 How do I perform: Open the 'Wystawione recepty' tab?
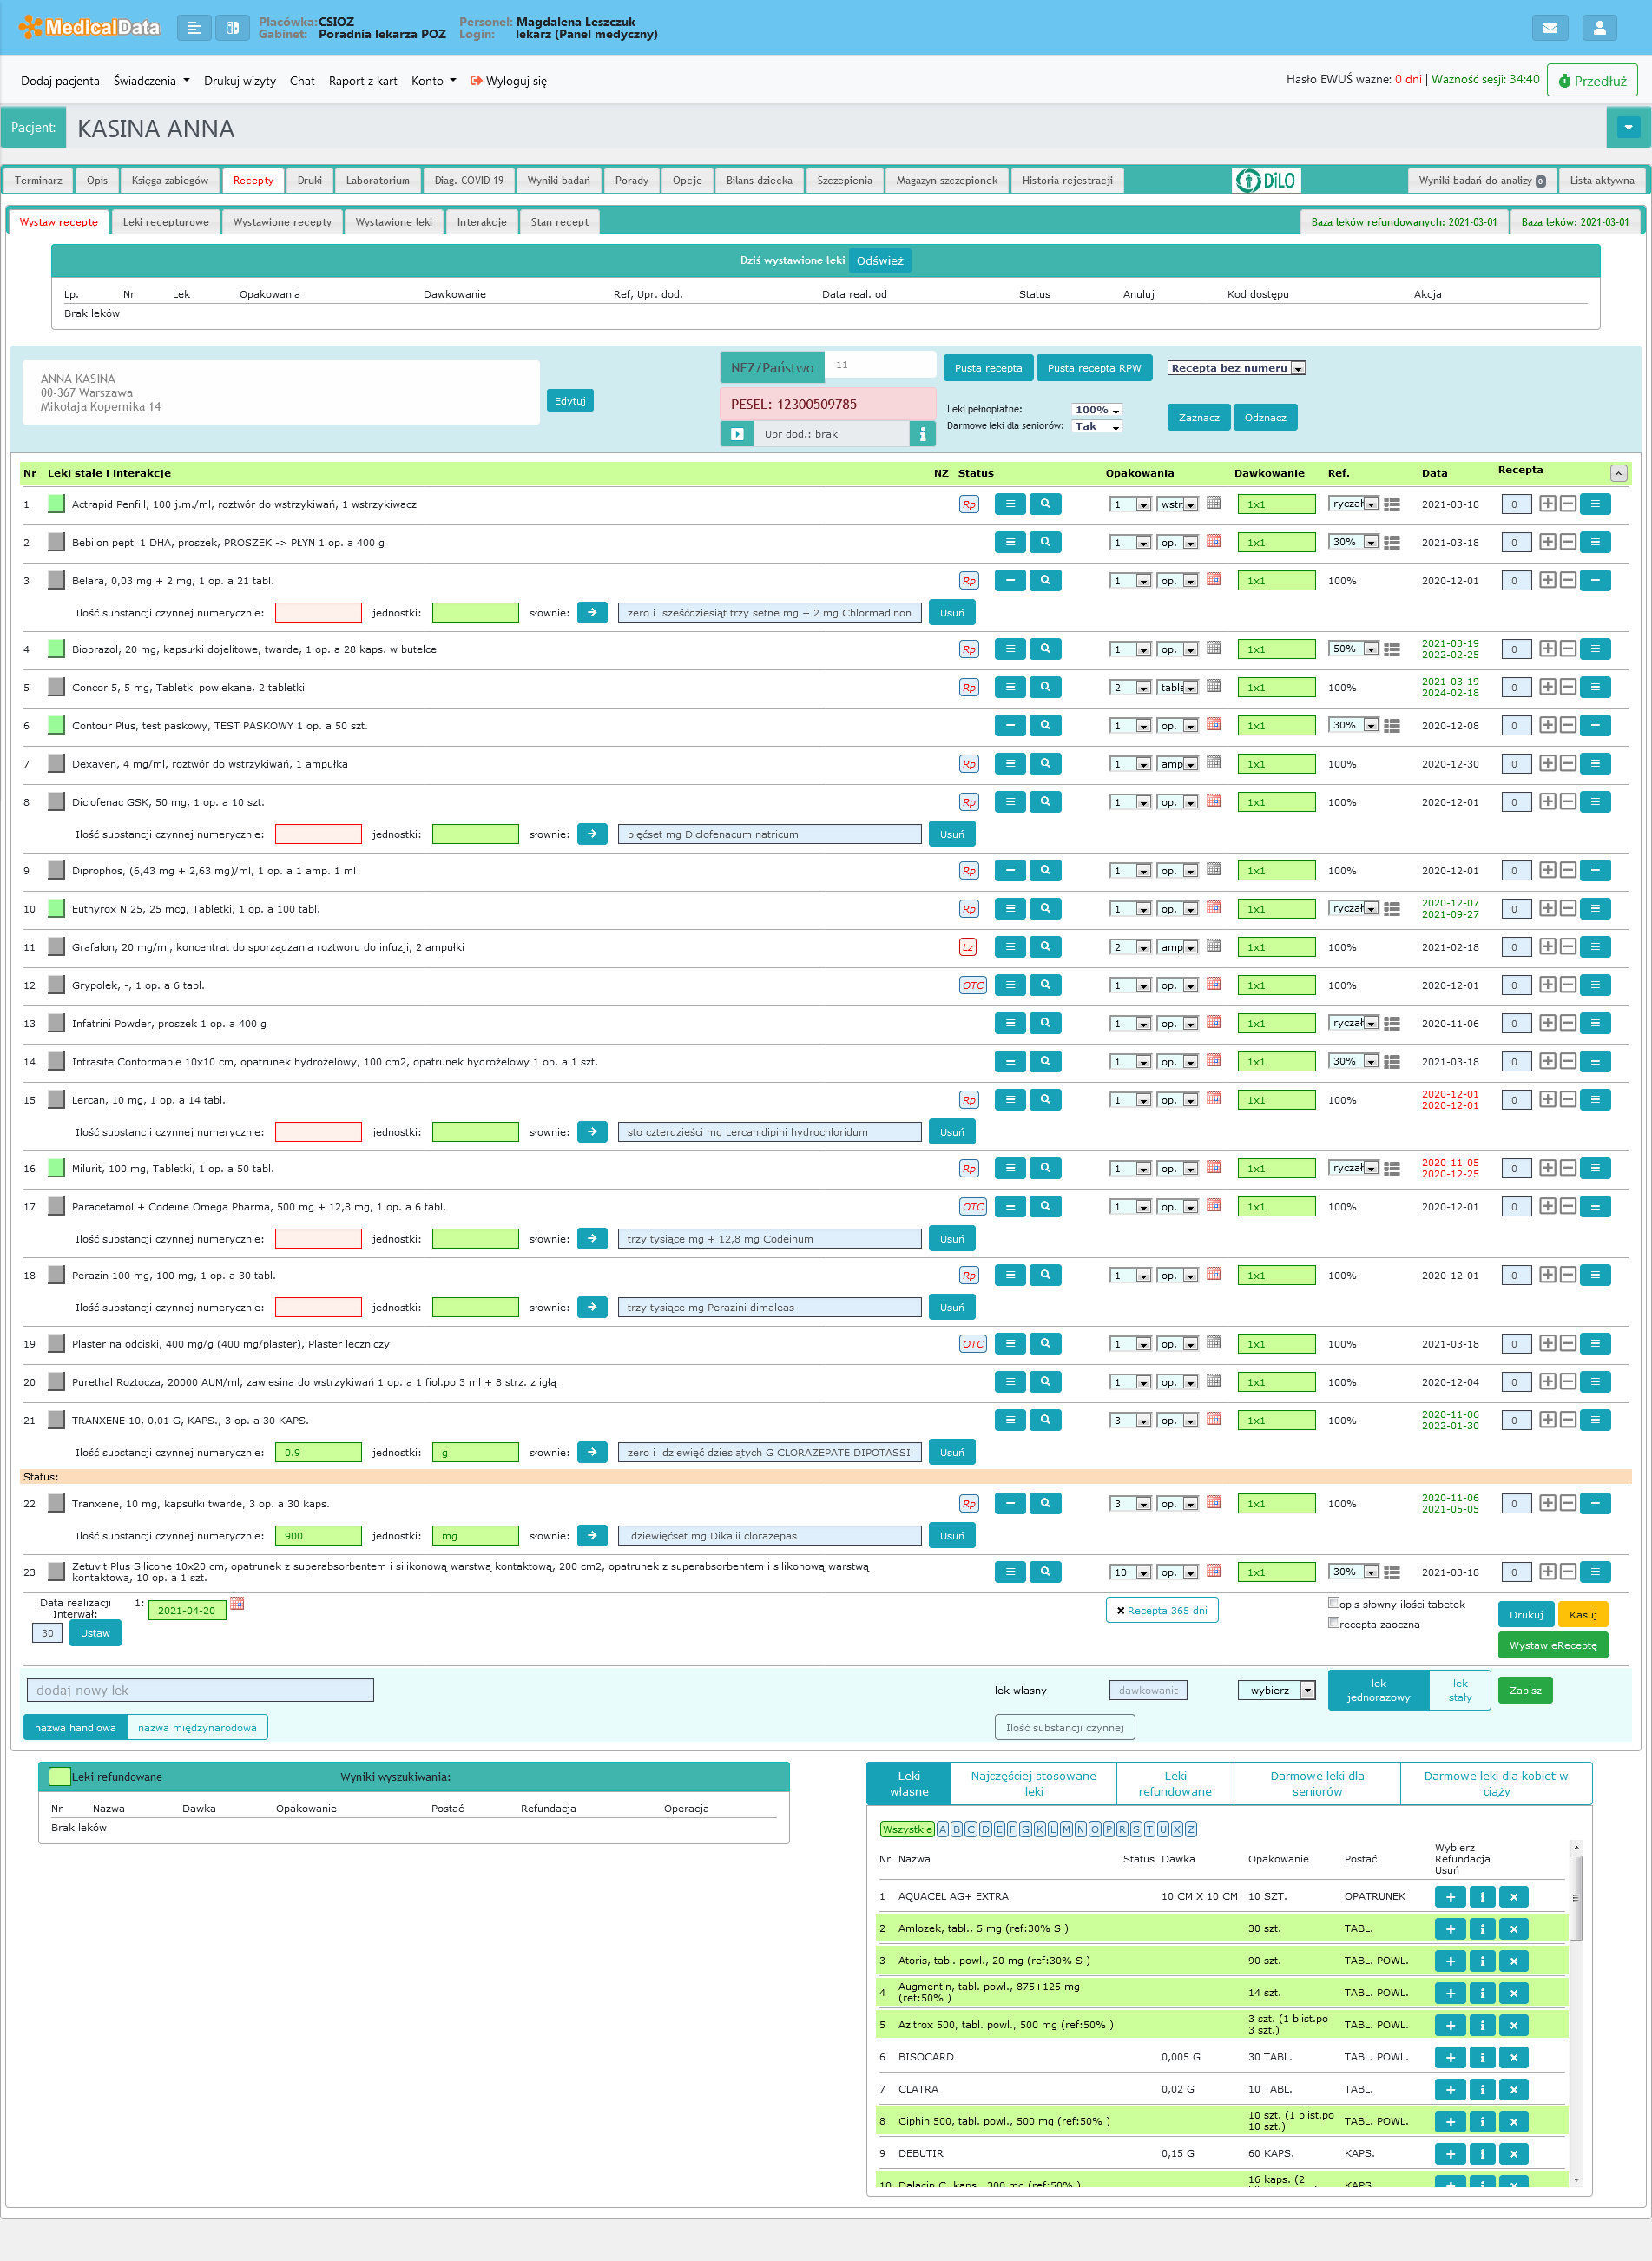(x=282, y=222)
